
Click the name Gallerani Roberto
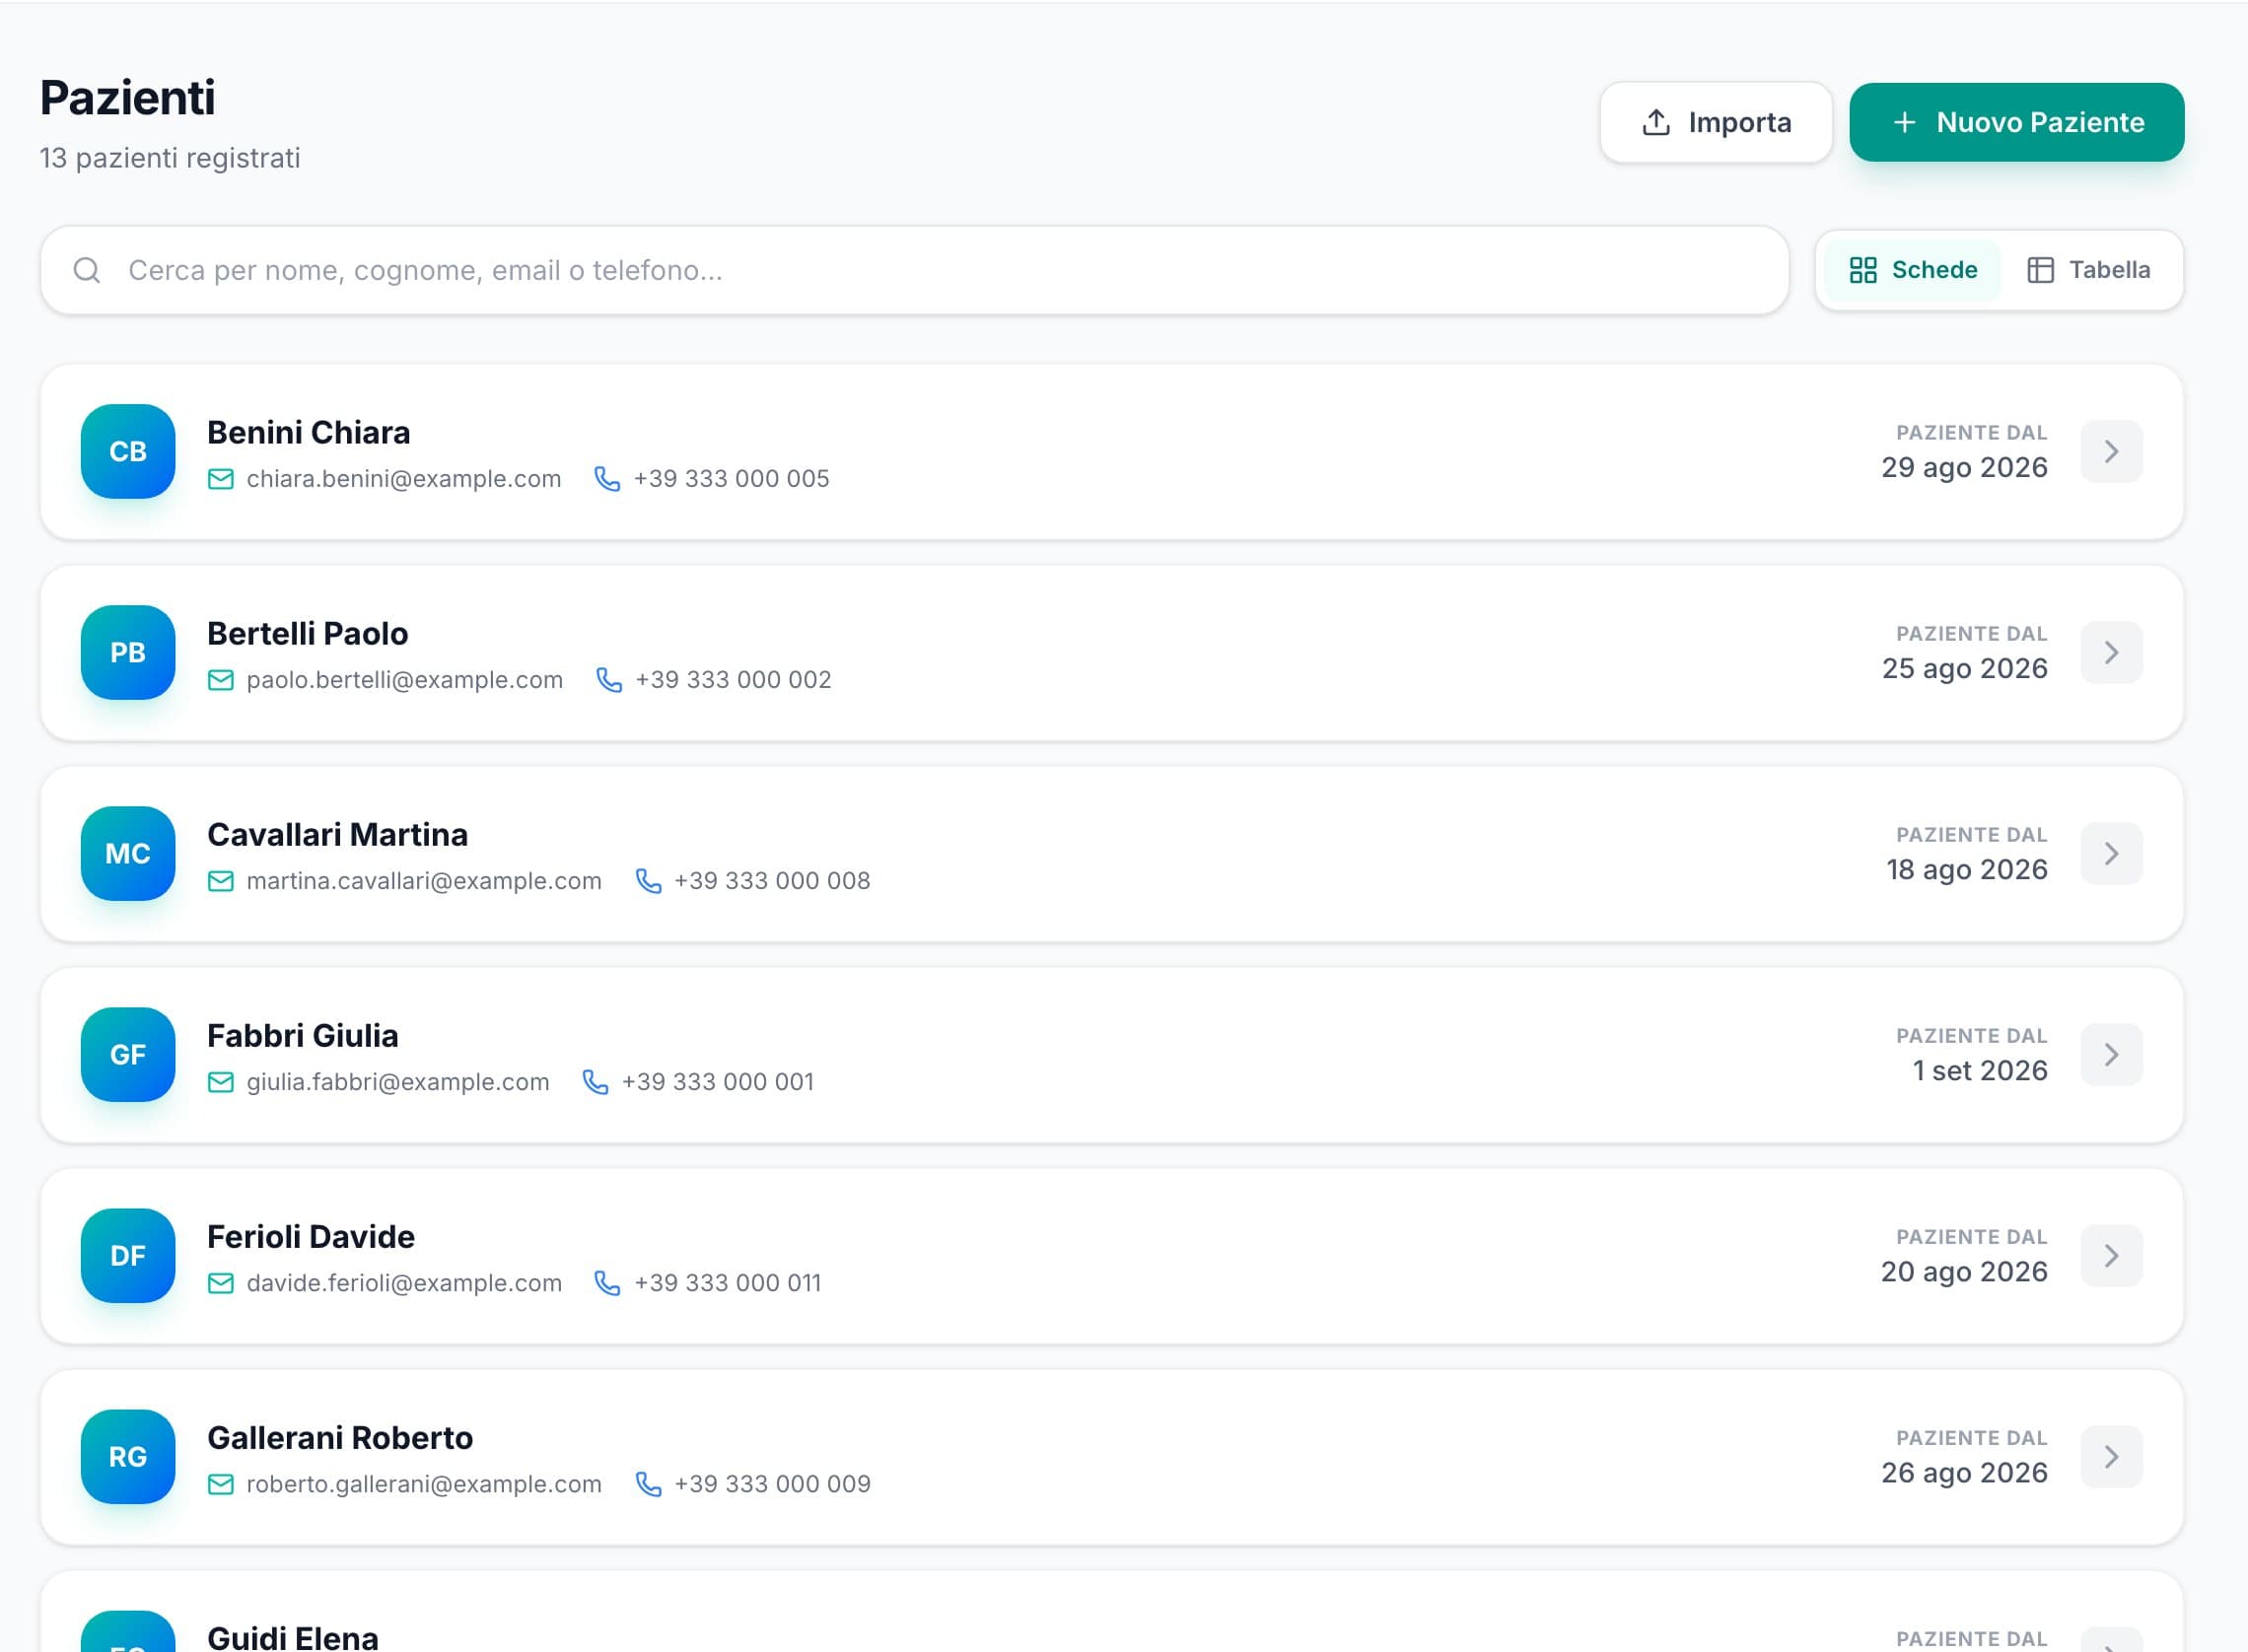click(x=340, y=1437)
